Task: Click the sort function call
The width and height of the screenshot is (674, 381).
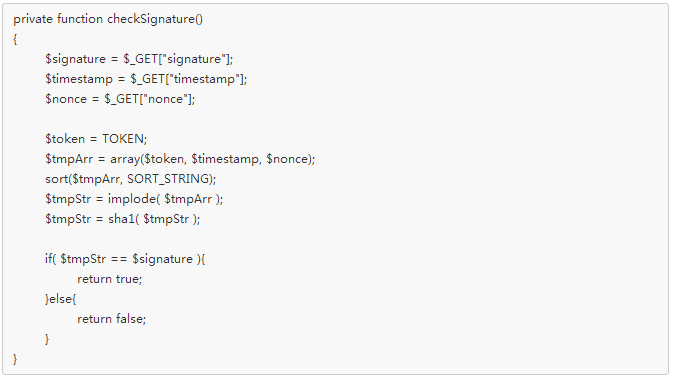Action: pyautogui.click(x=131, y=179)
